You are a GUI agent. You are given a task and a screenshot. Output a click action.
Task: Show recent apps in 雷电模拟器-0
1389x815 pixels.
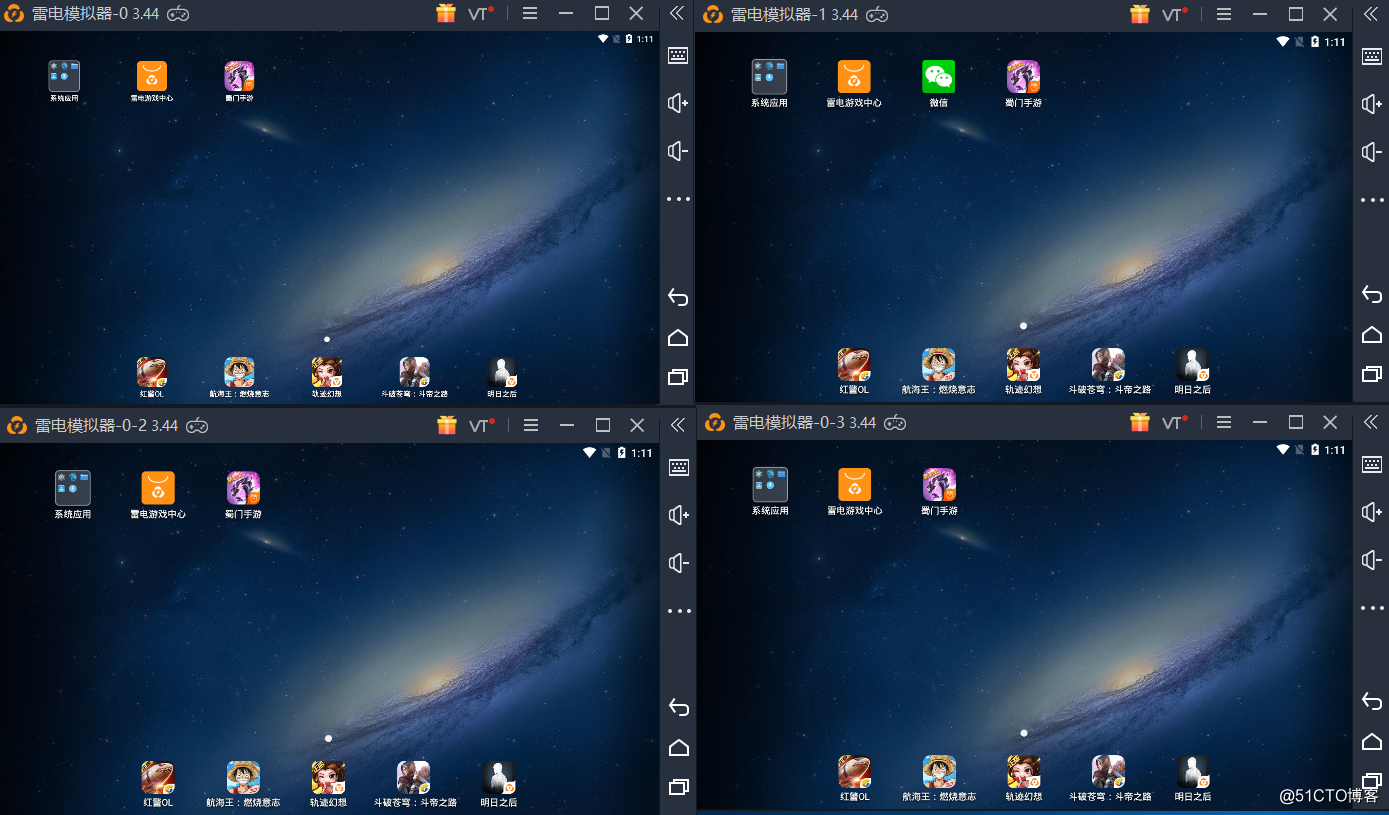(x=678, y=377)
